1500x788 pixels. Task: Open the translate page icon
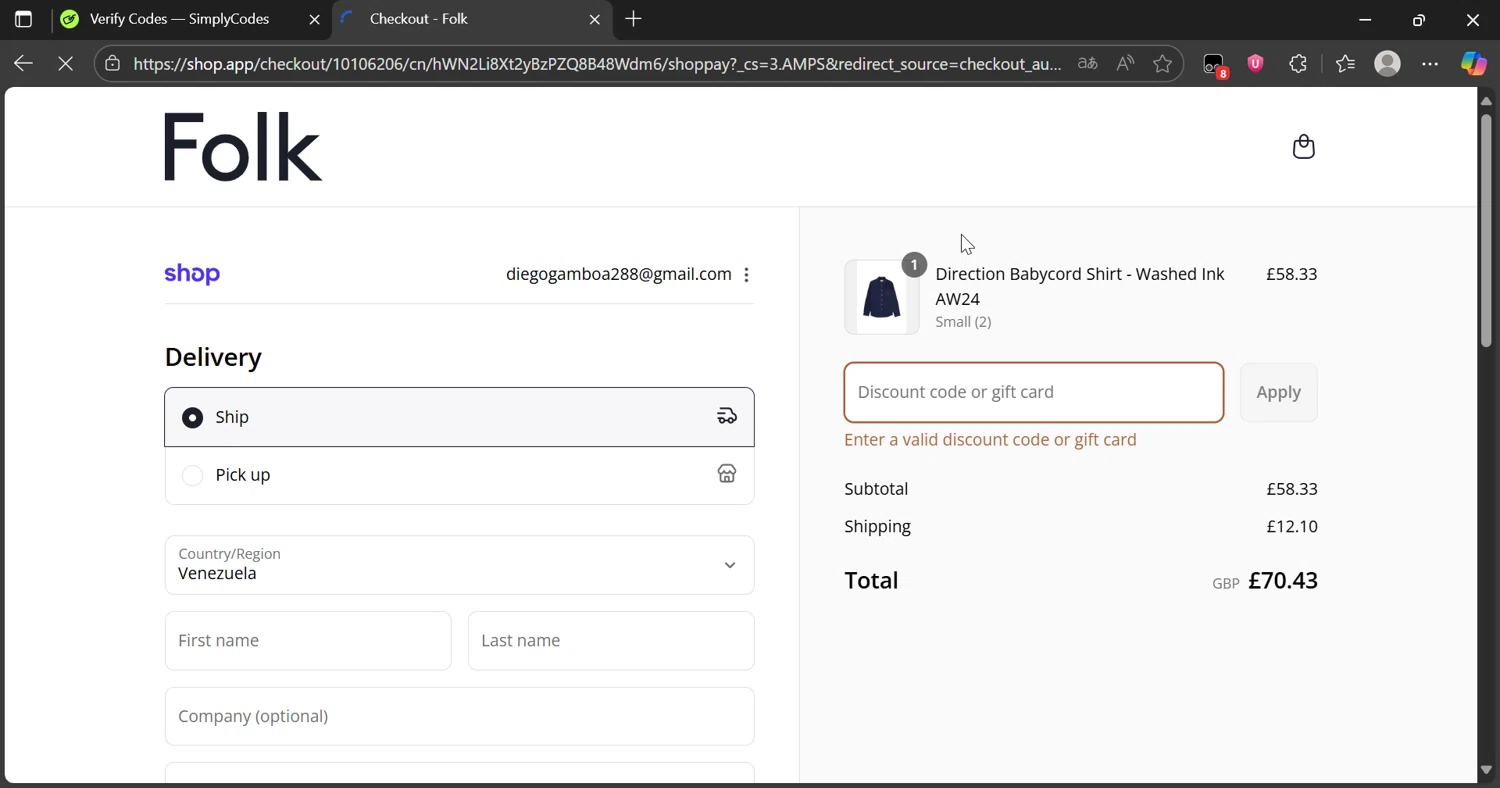click(1087, 64)
